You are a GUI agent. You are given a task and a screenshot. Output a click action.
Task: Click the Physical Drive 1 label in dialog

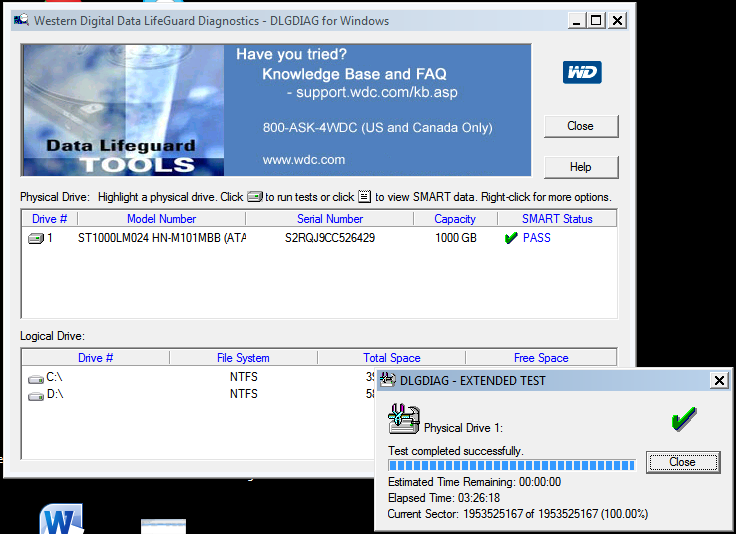pos(463,428)
